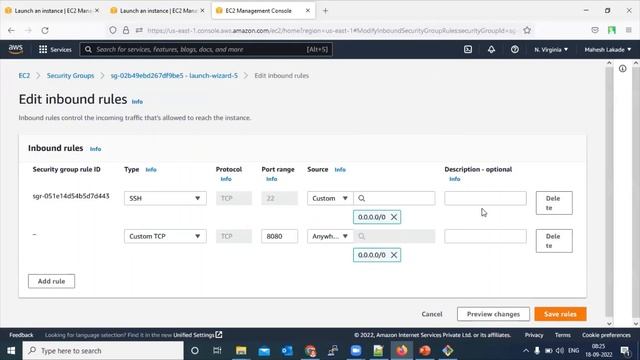Open Firefox from taskbar
The image size is (640, 360).
click(x=402, y=351)
